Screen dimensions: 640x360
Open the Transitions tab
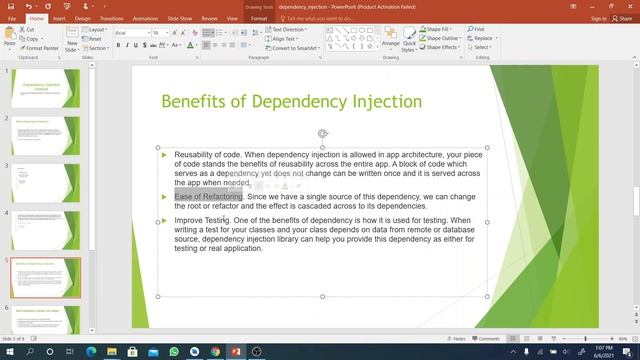[x=111, y=18]
